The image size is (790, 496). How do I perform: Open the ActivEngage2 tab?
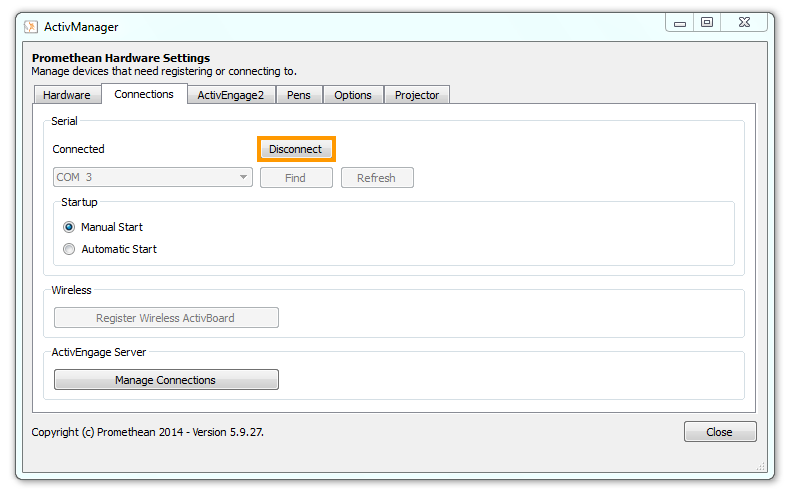[x=231, y=95]
